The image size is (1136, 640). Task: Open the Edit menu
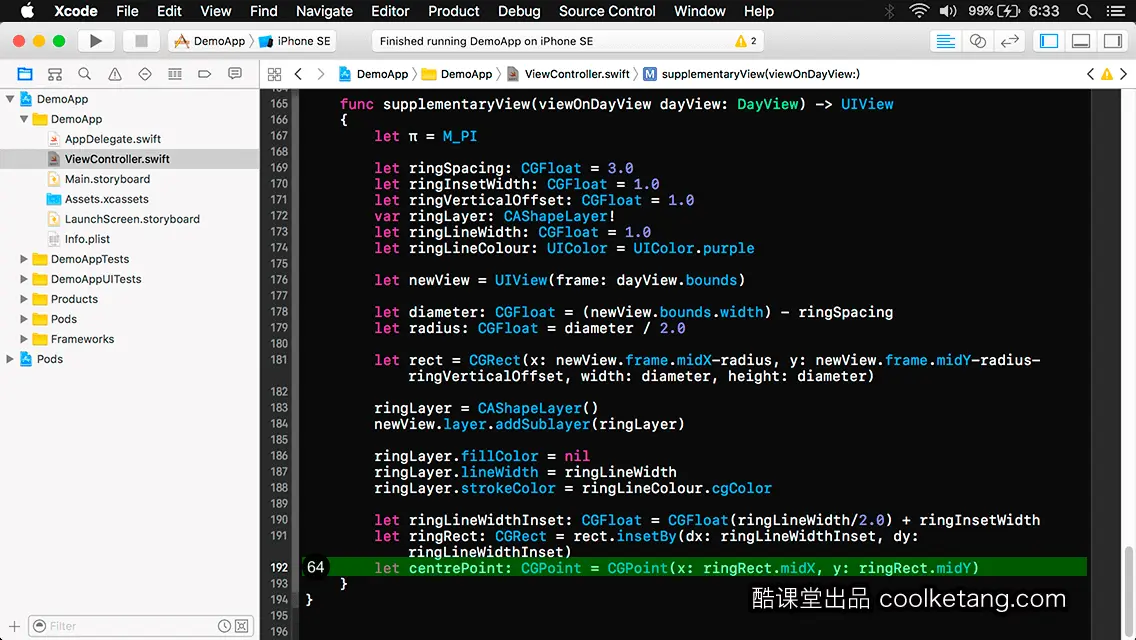coord(169,11)
